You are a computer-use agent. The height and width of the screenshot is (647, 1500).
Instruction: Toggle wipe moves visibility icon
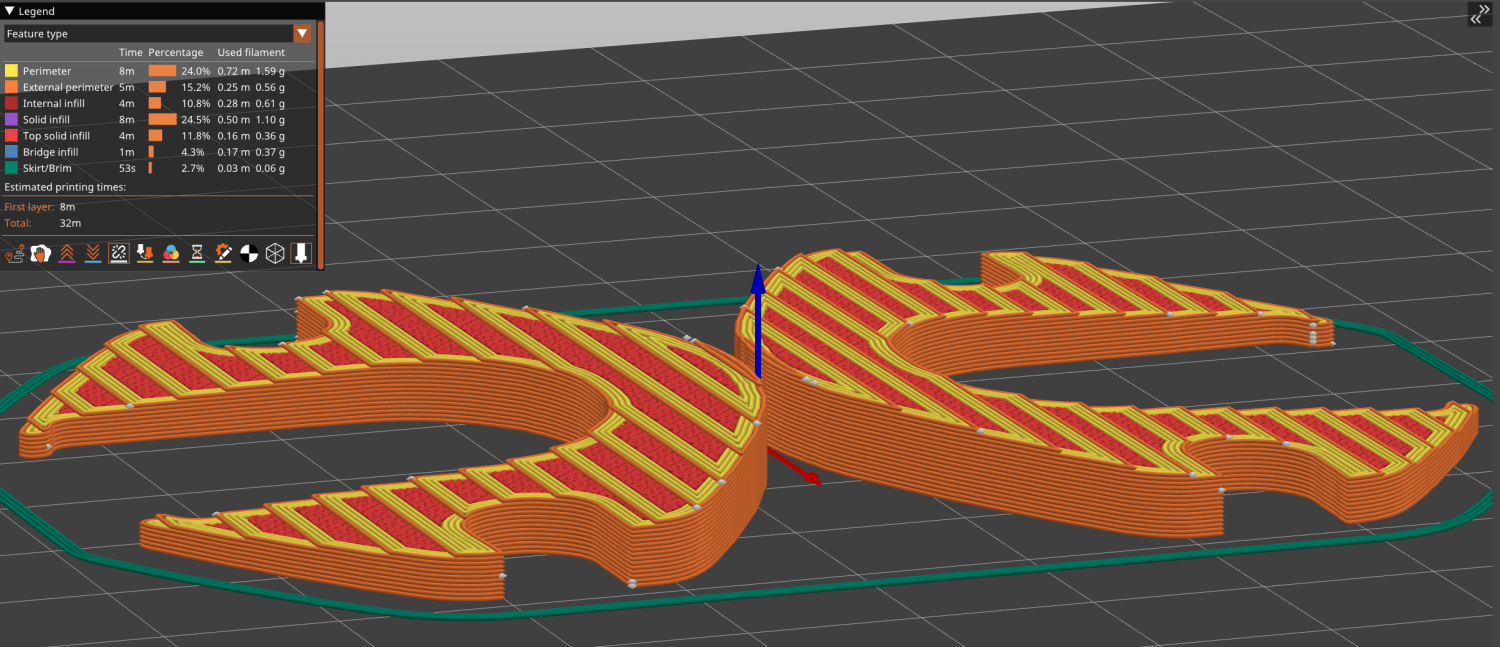pos(41,253)
